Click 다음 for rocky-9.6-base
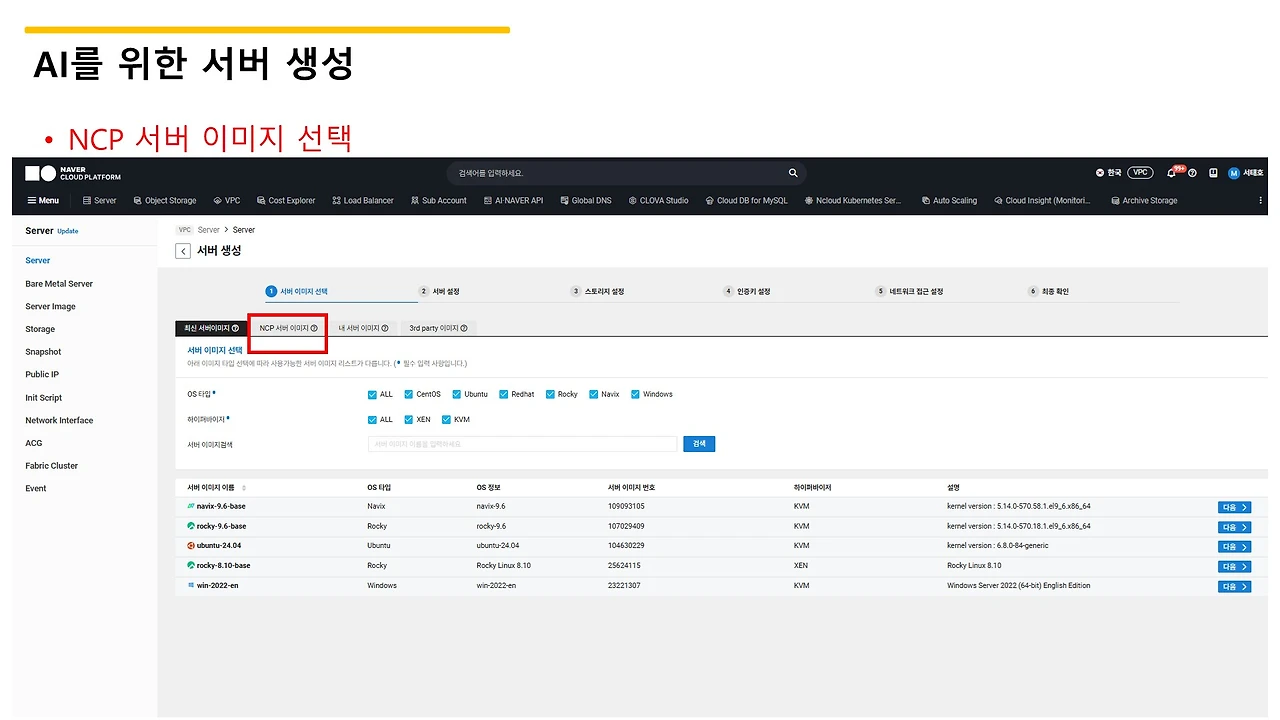The height and width of the screenshot is (720, 1280). [x=1234, y=527]
